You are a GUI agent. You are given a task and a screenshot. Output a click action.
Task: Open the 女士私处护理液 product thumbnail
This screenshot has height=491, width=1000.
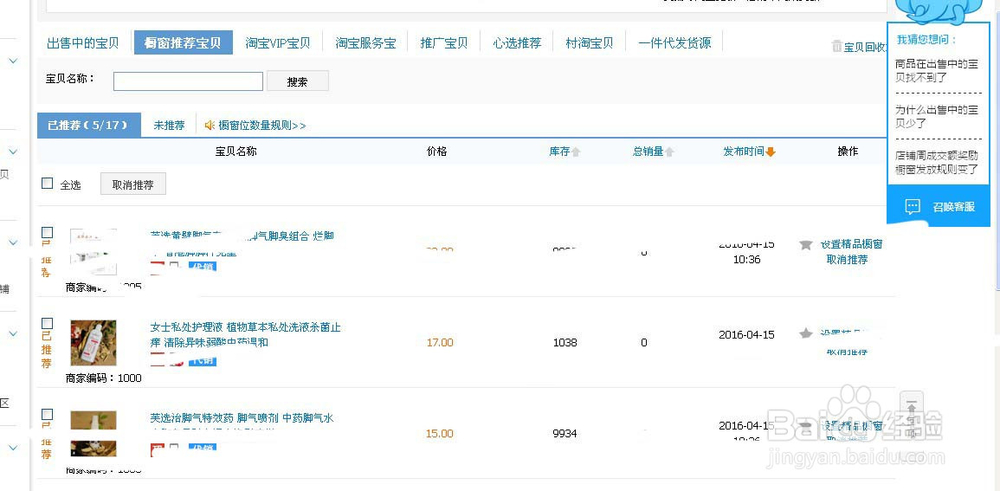pyautogui.click(x=93, y=343)
